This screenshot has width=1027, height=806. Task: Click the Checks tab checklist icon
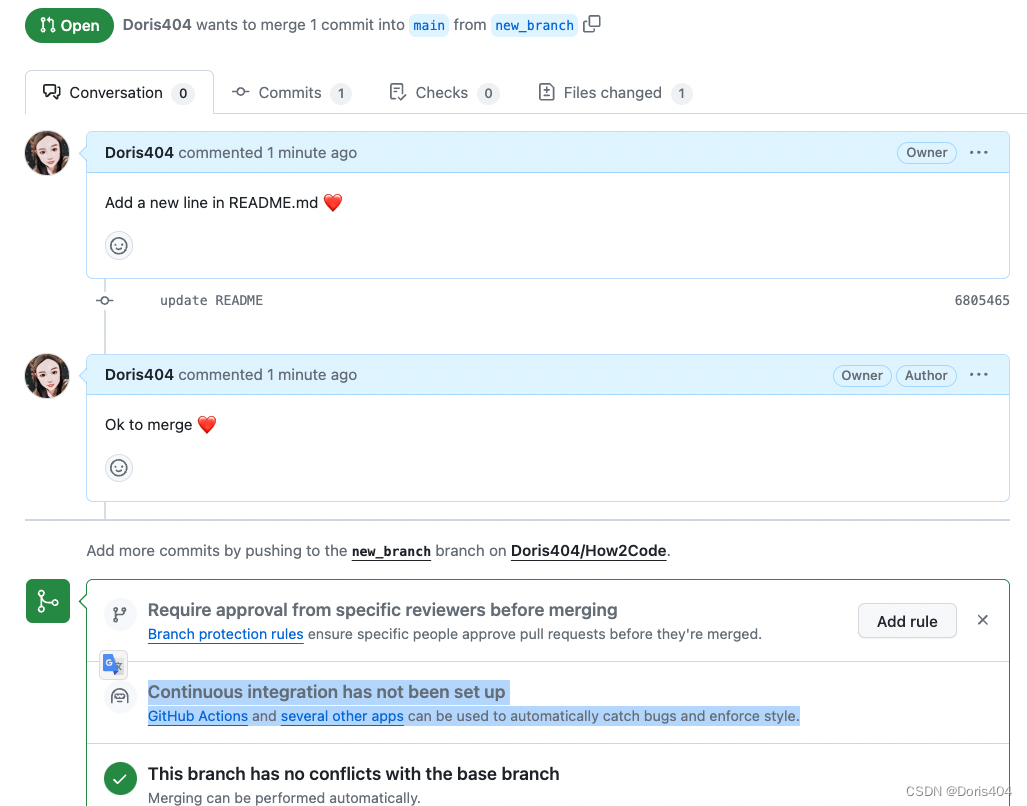pyautogui.click(x=397, y=92)
